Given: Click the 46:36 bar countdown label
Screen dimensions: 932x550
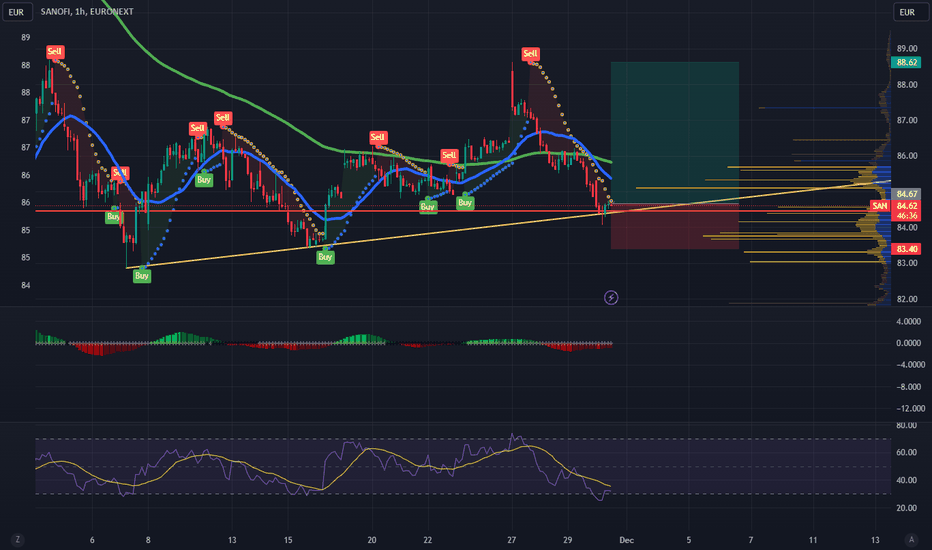Looking at the screenshot, I should point(906,215).
